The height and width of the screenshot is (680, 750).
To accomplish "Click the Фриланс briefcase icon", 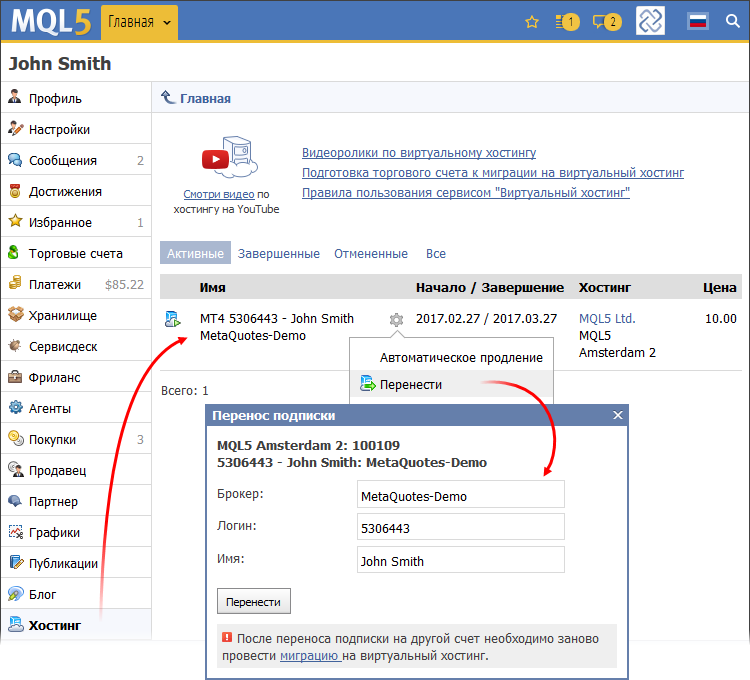I will click(x=15, y=376).
